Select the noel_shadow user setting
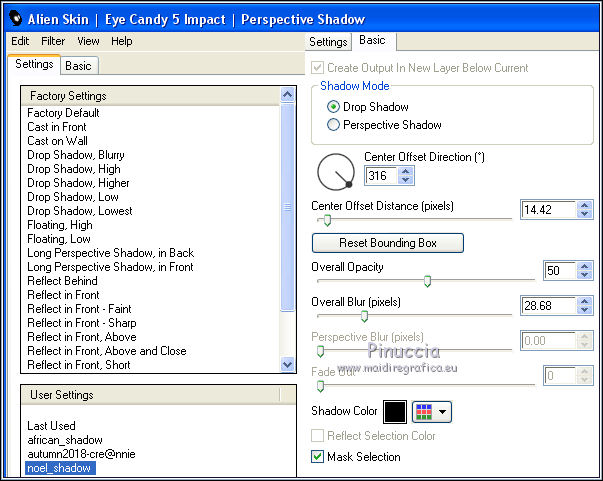This screenshot has height=481, width=603. pos(60,468)
